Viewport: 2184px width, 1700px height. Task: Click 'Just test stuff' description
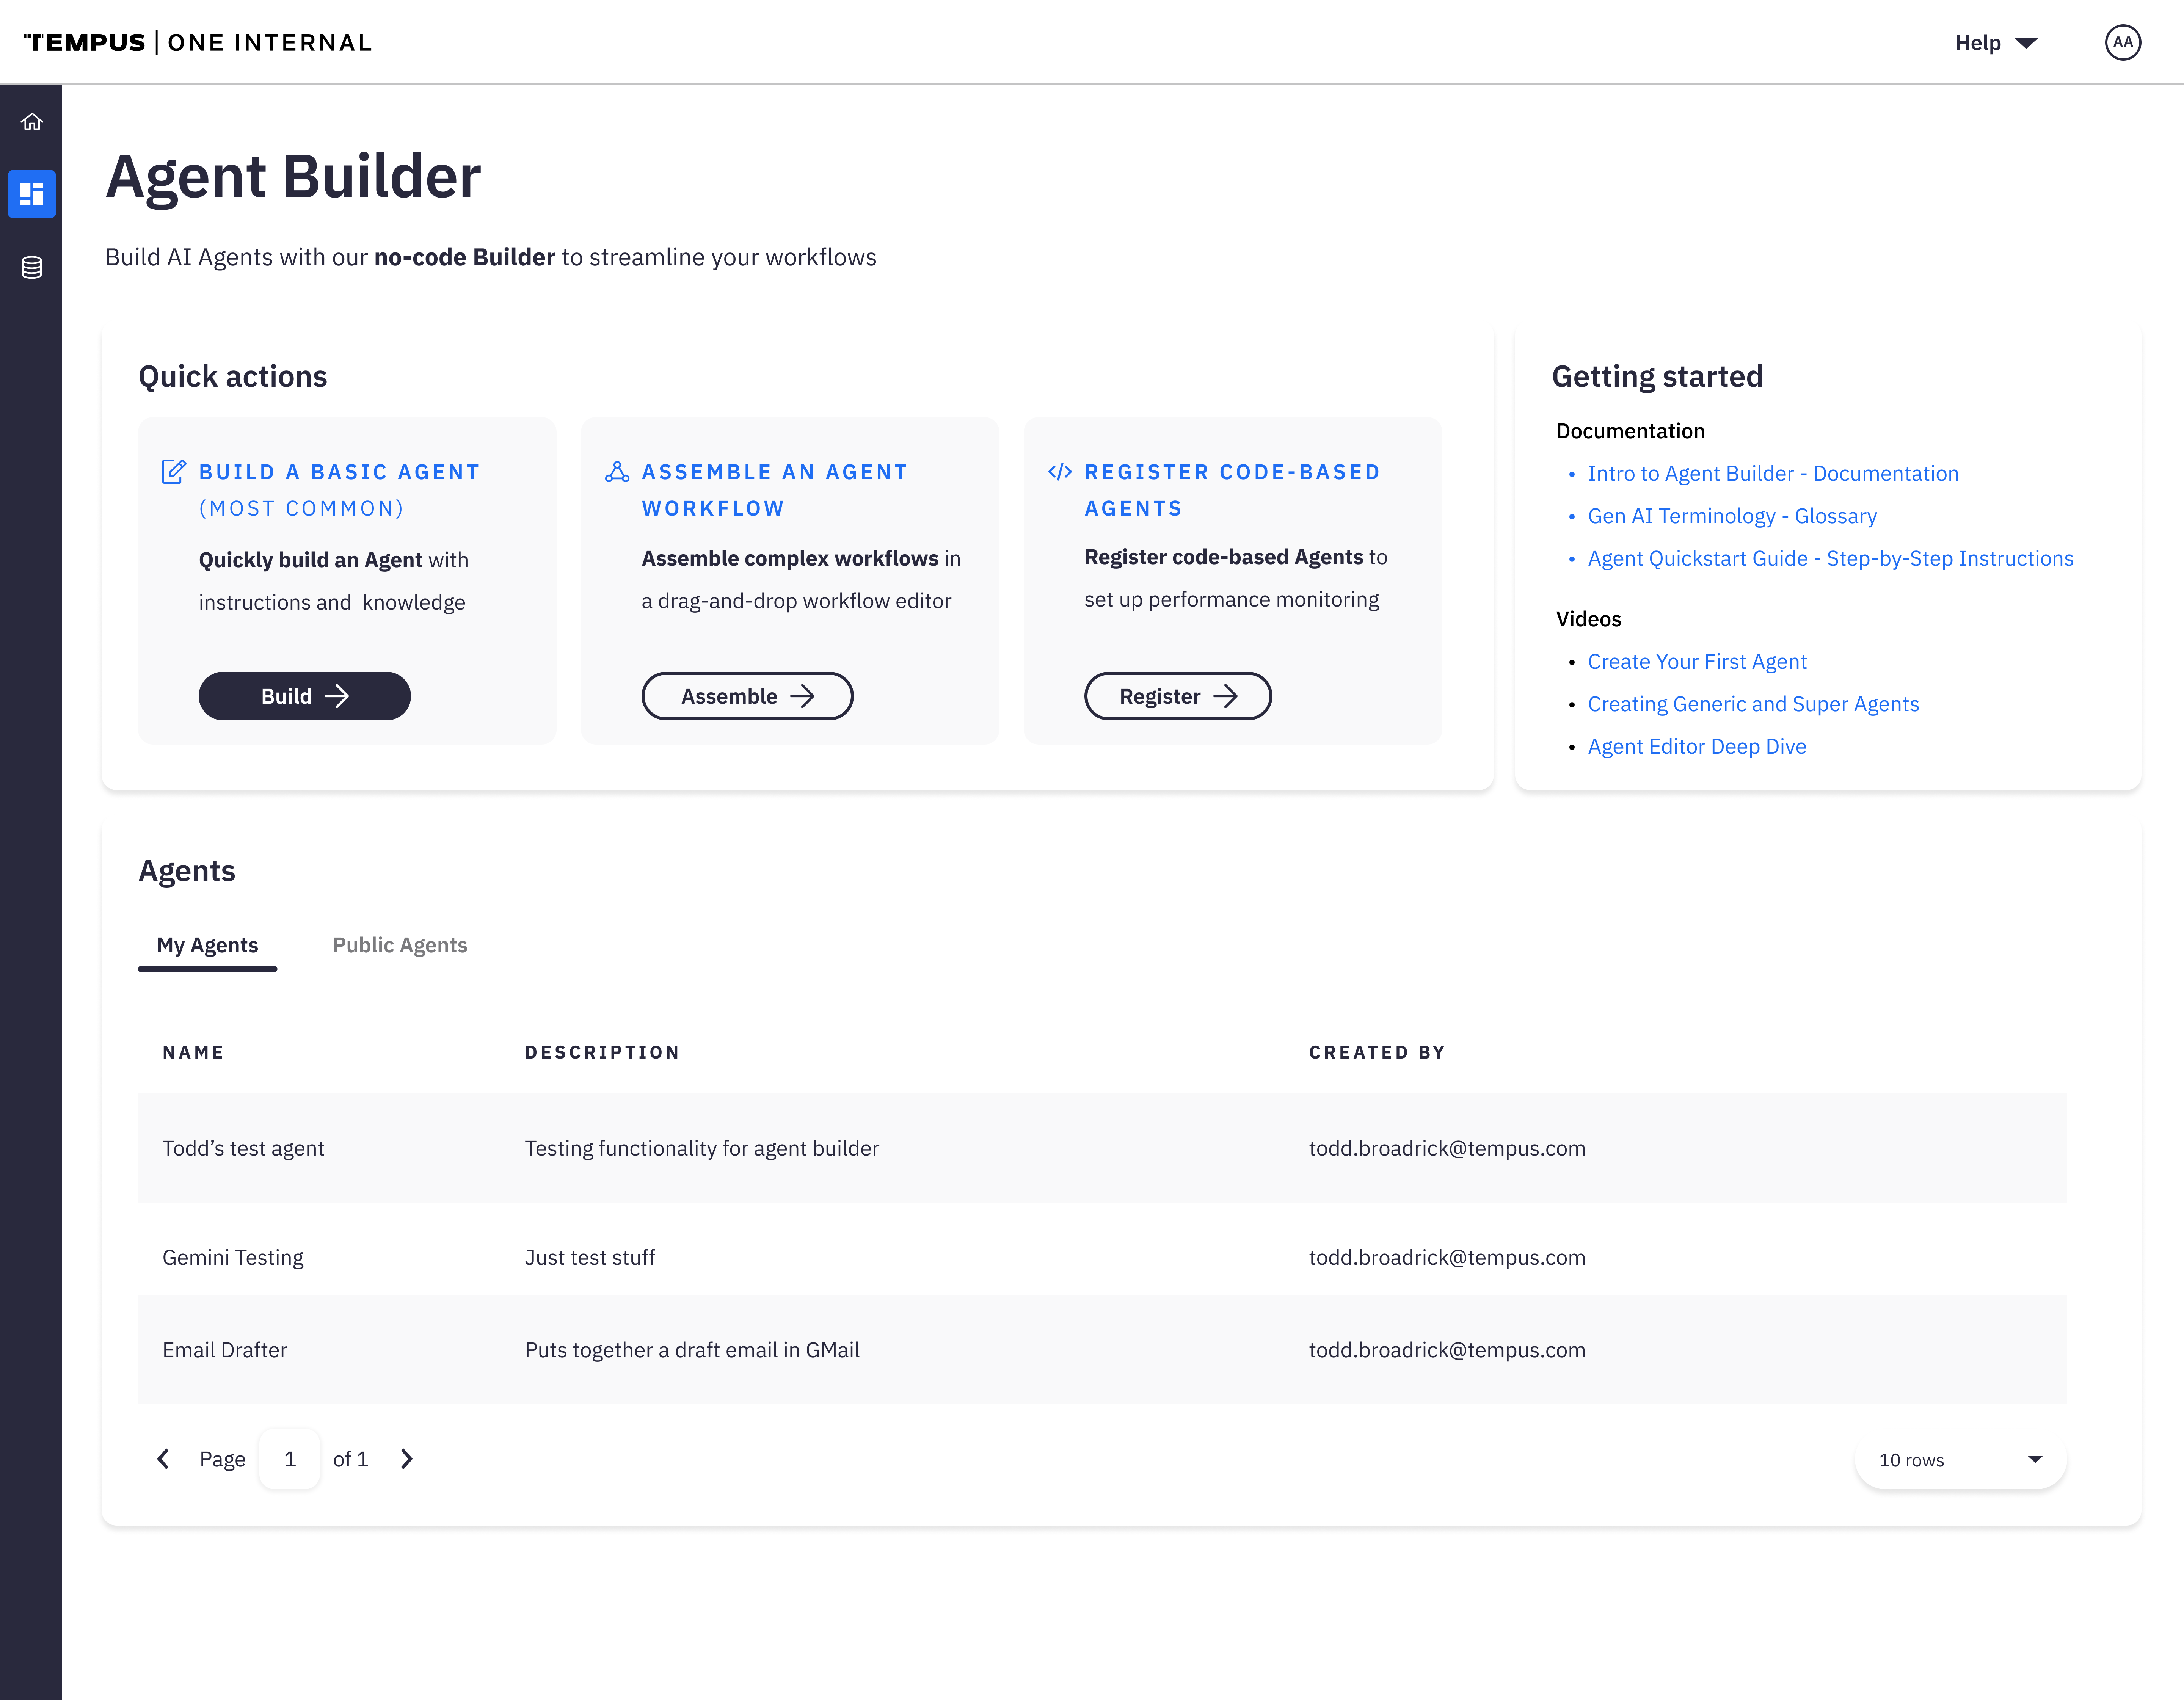(x=590, y=1257)
